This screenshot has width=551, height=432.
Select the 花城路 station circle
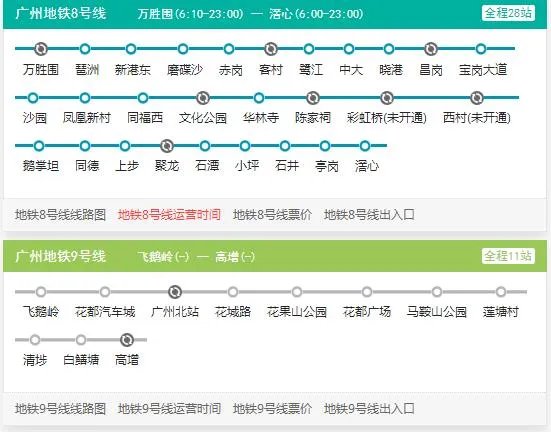point(233,292)
